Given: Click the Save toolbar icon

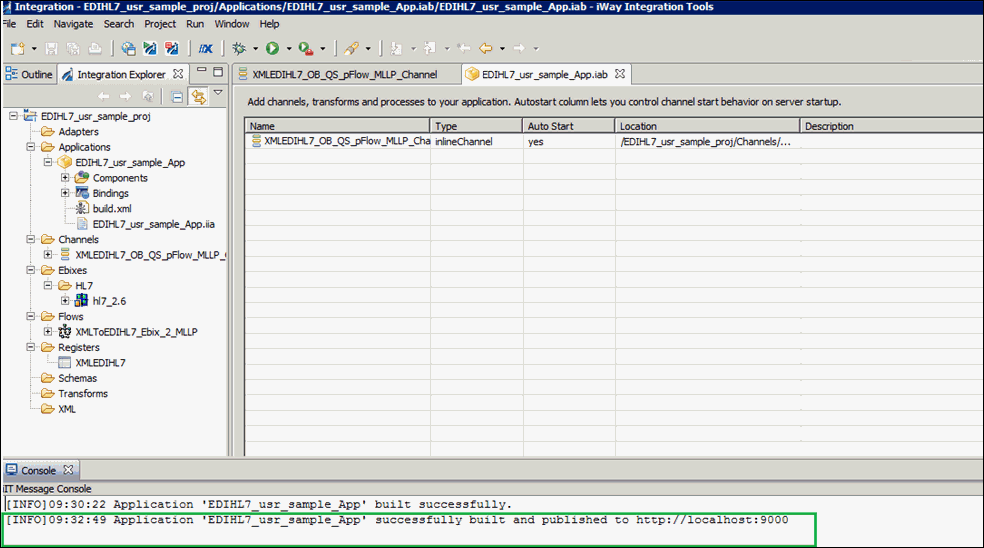Looking at the screenshot, I should (x=51, y=48).
